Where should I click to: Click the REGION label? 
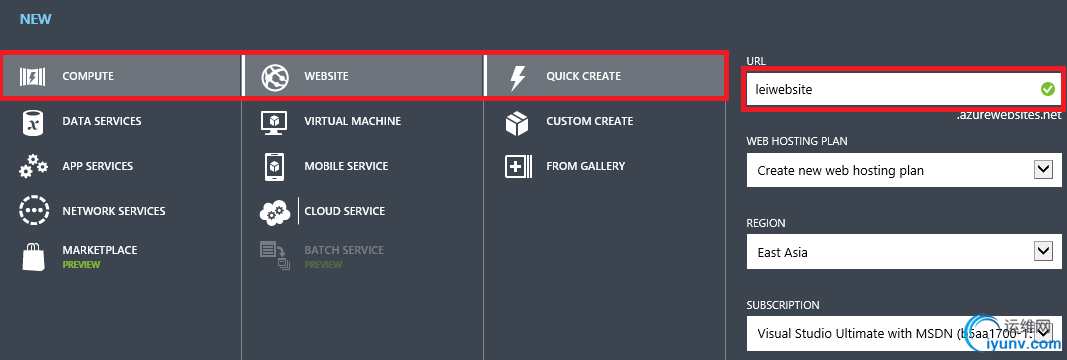click(766, 223)
